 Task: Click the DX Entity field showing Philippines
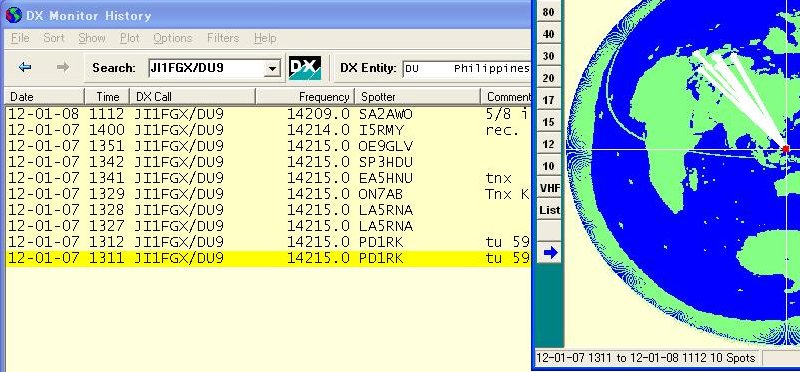[466, 68]
